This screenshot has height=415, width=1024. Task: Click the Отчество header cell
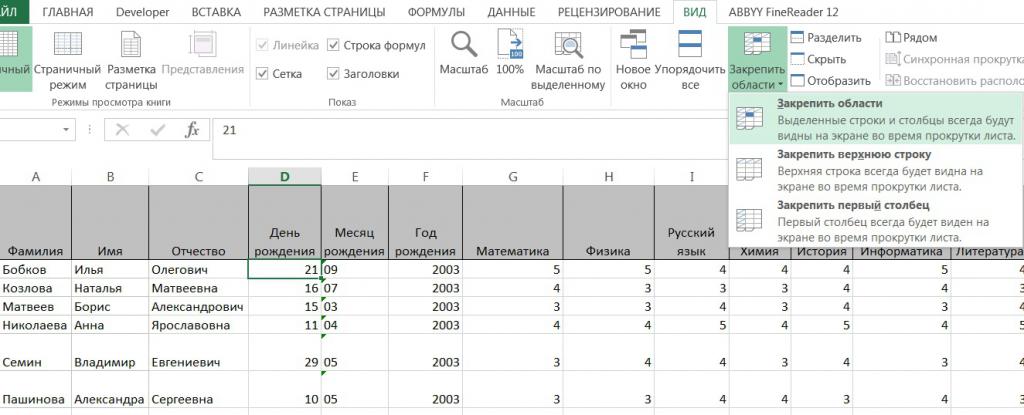coord(199,222)
